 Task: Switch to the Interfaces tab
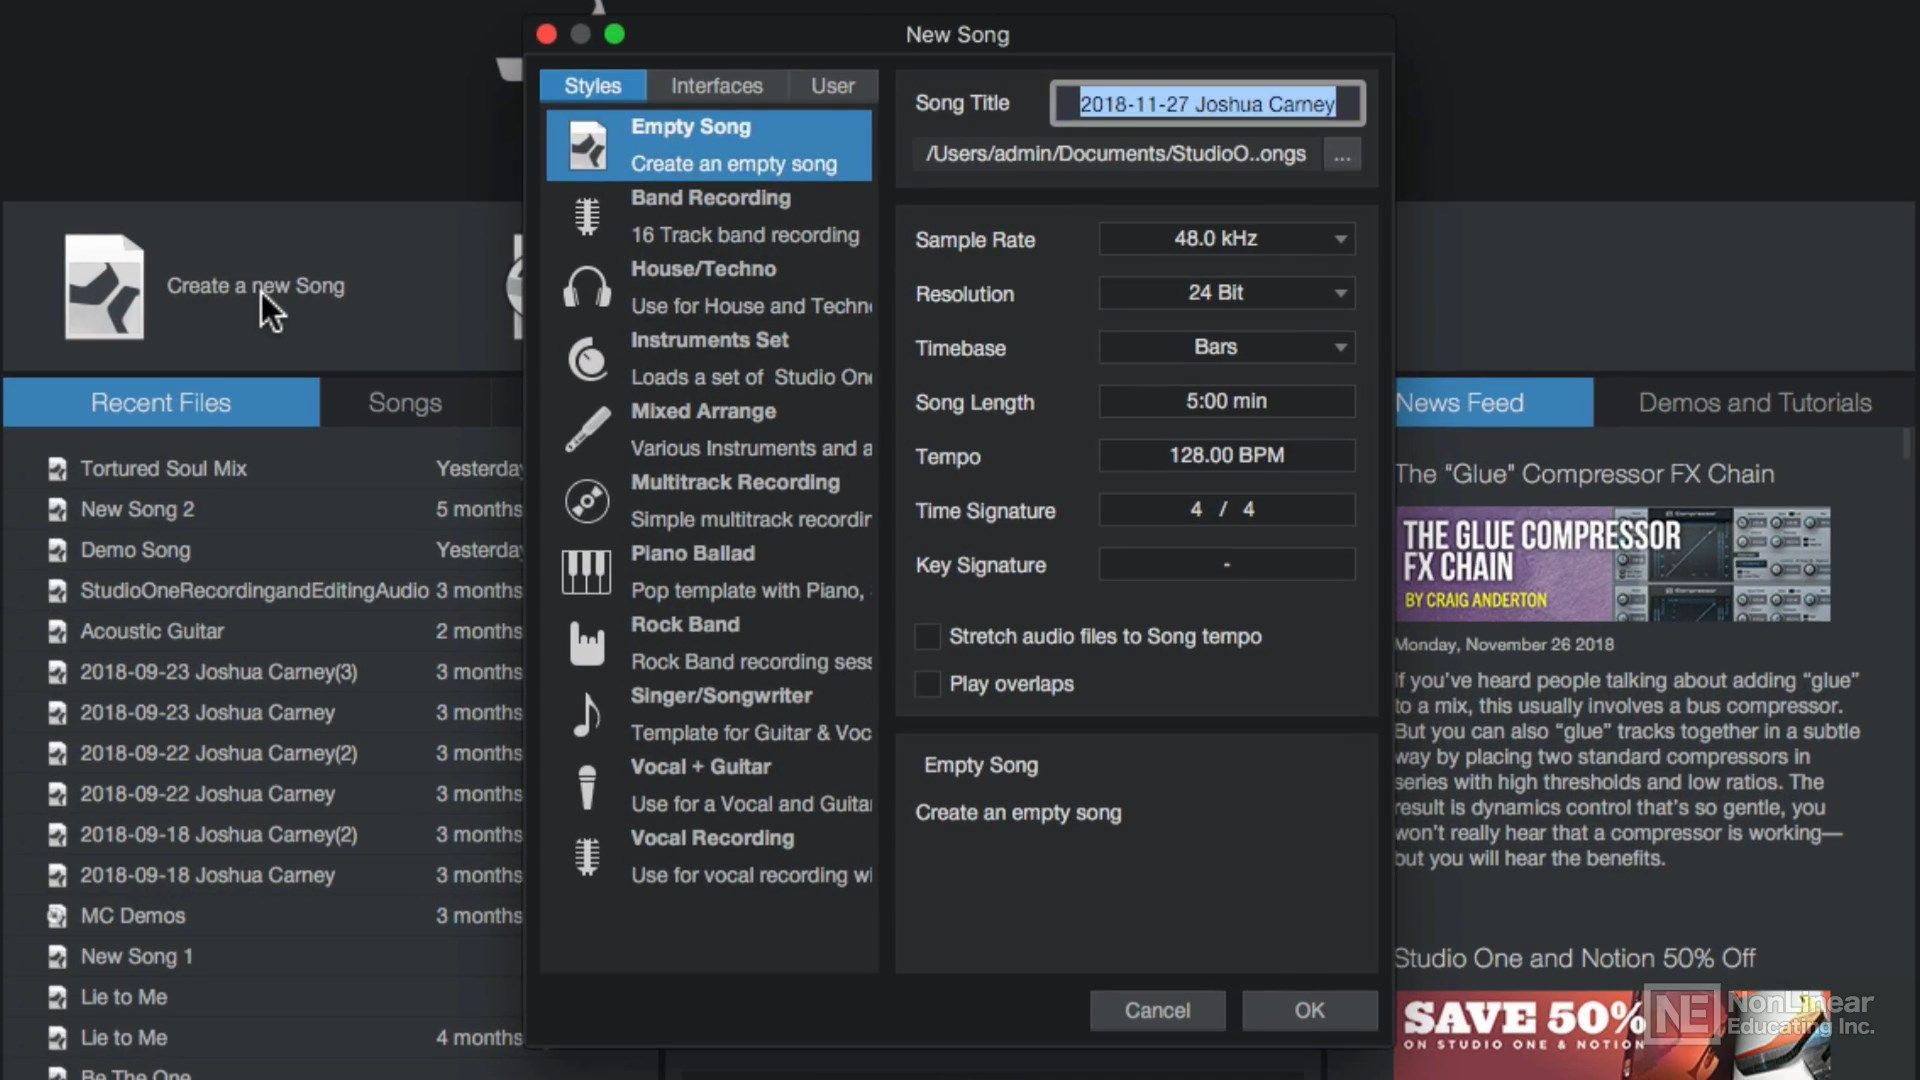click(717, 86)
